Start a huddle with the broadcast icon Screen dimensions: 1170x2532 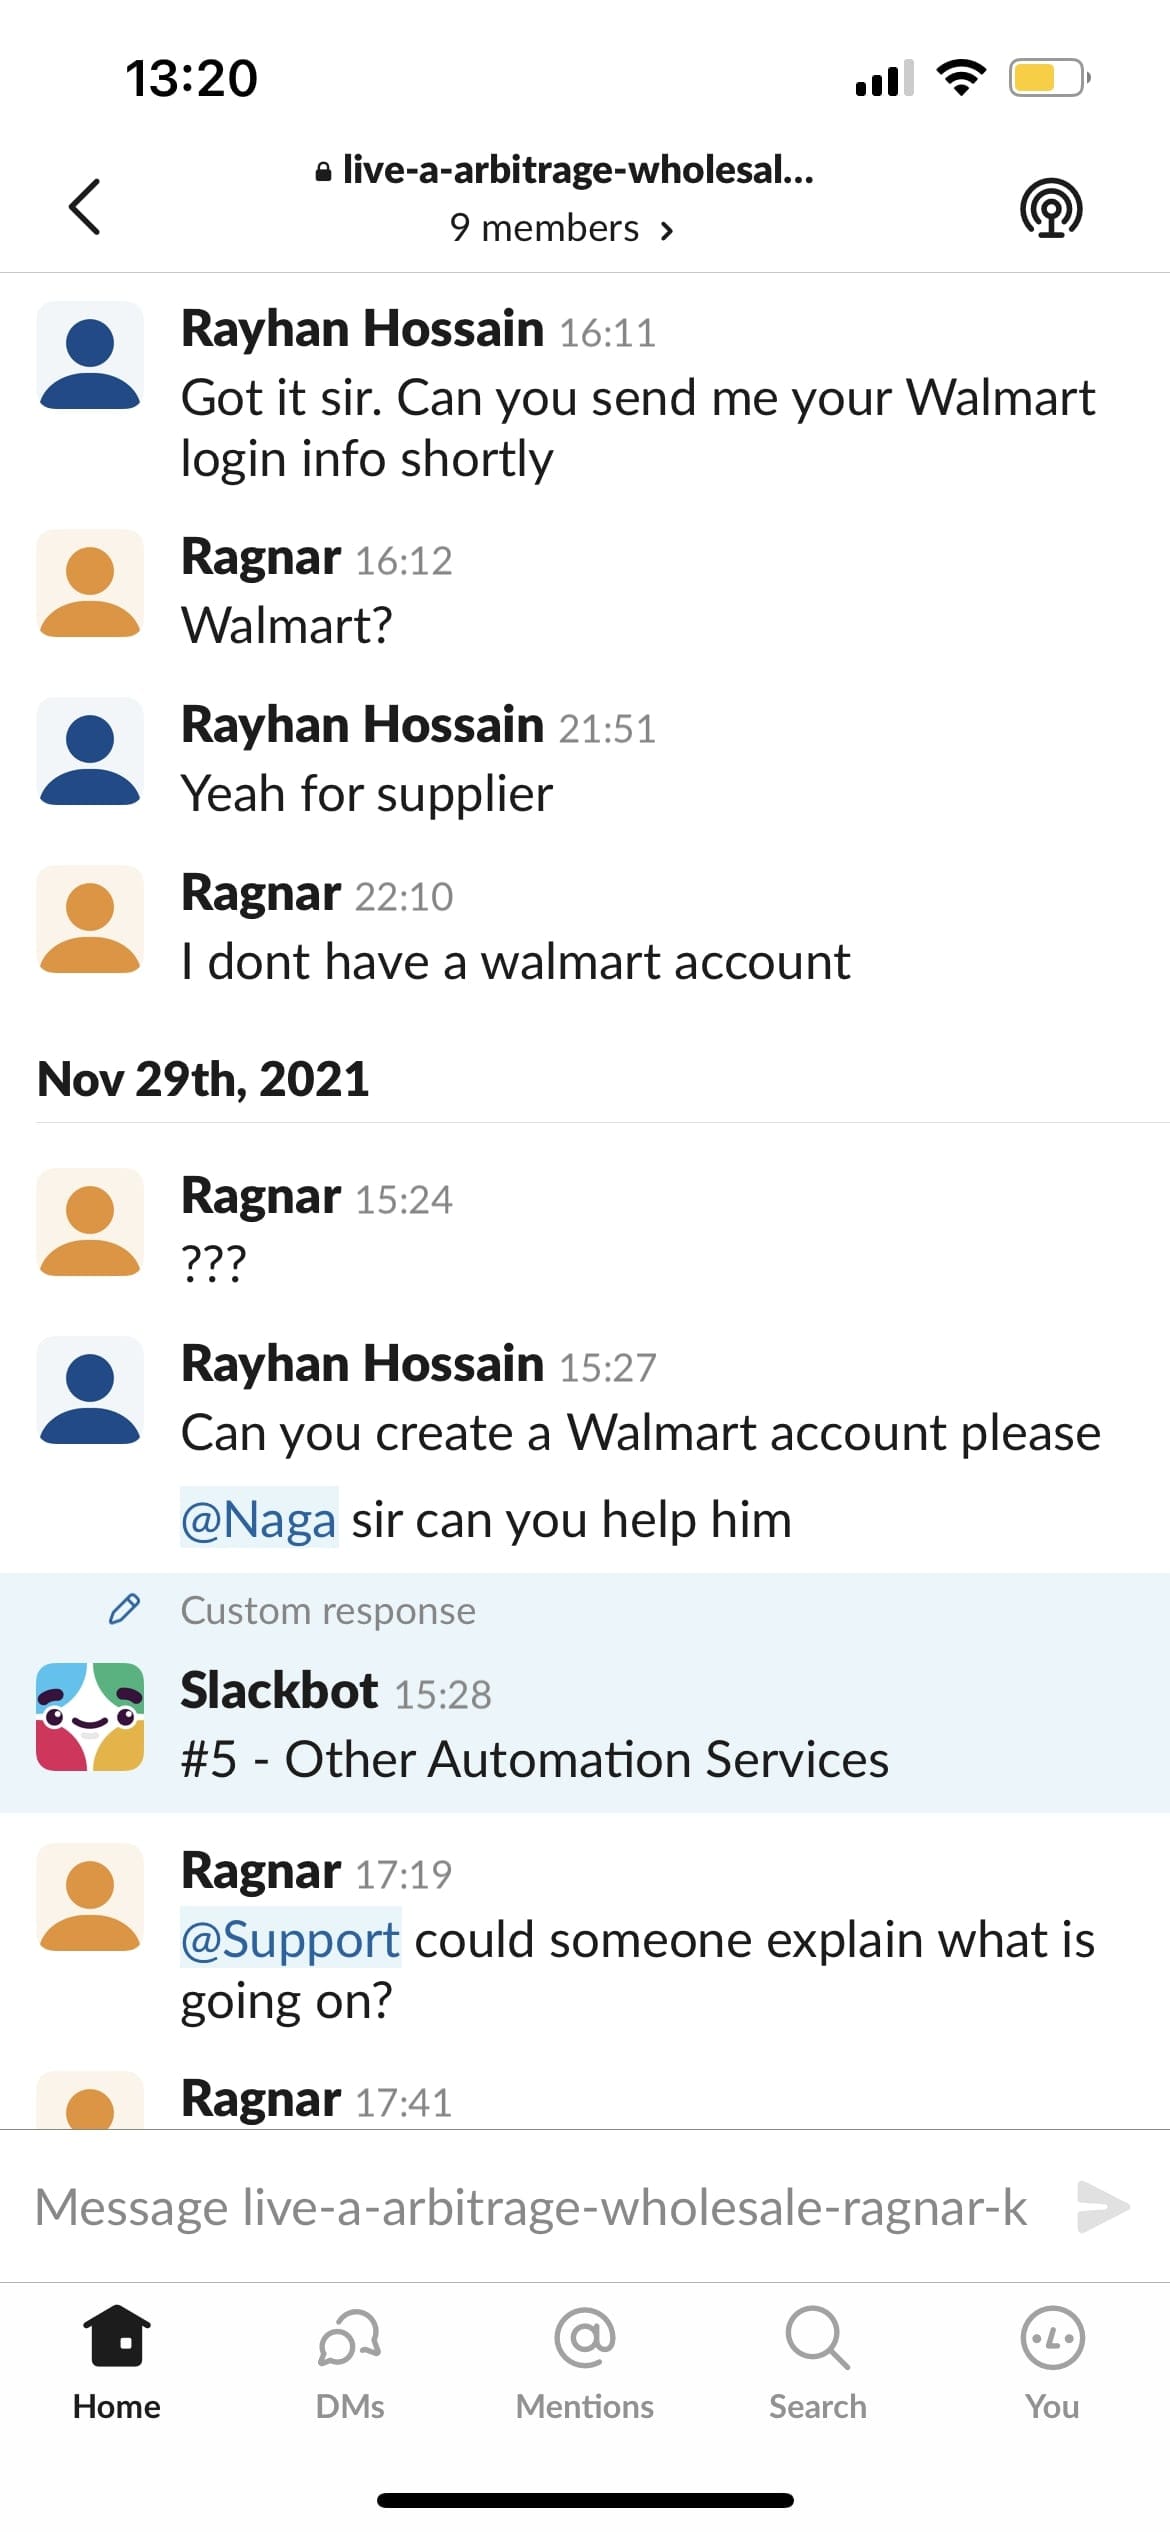[1051, 208]
